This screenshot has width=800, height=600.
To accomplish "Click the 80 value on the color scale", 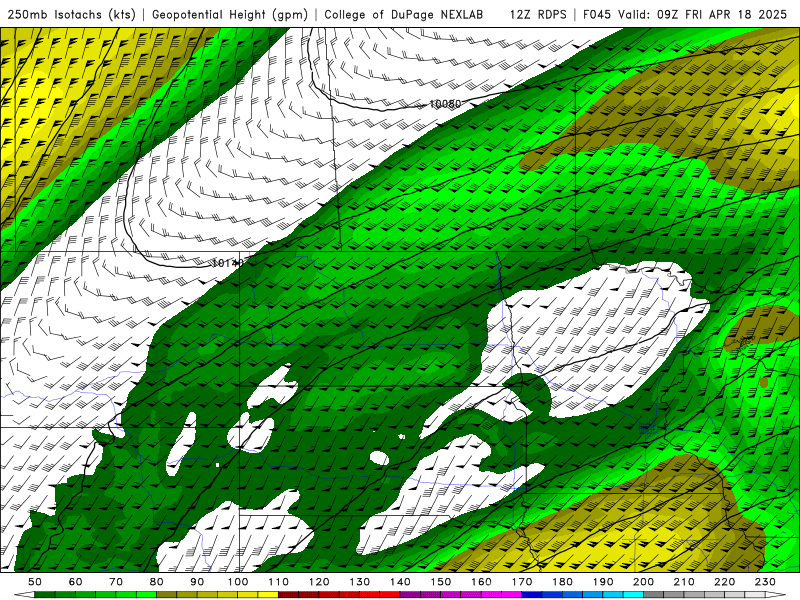I will (157, 582).
